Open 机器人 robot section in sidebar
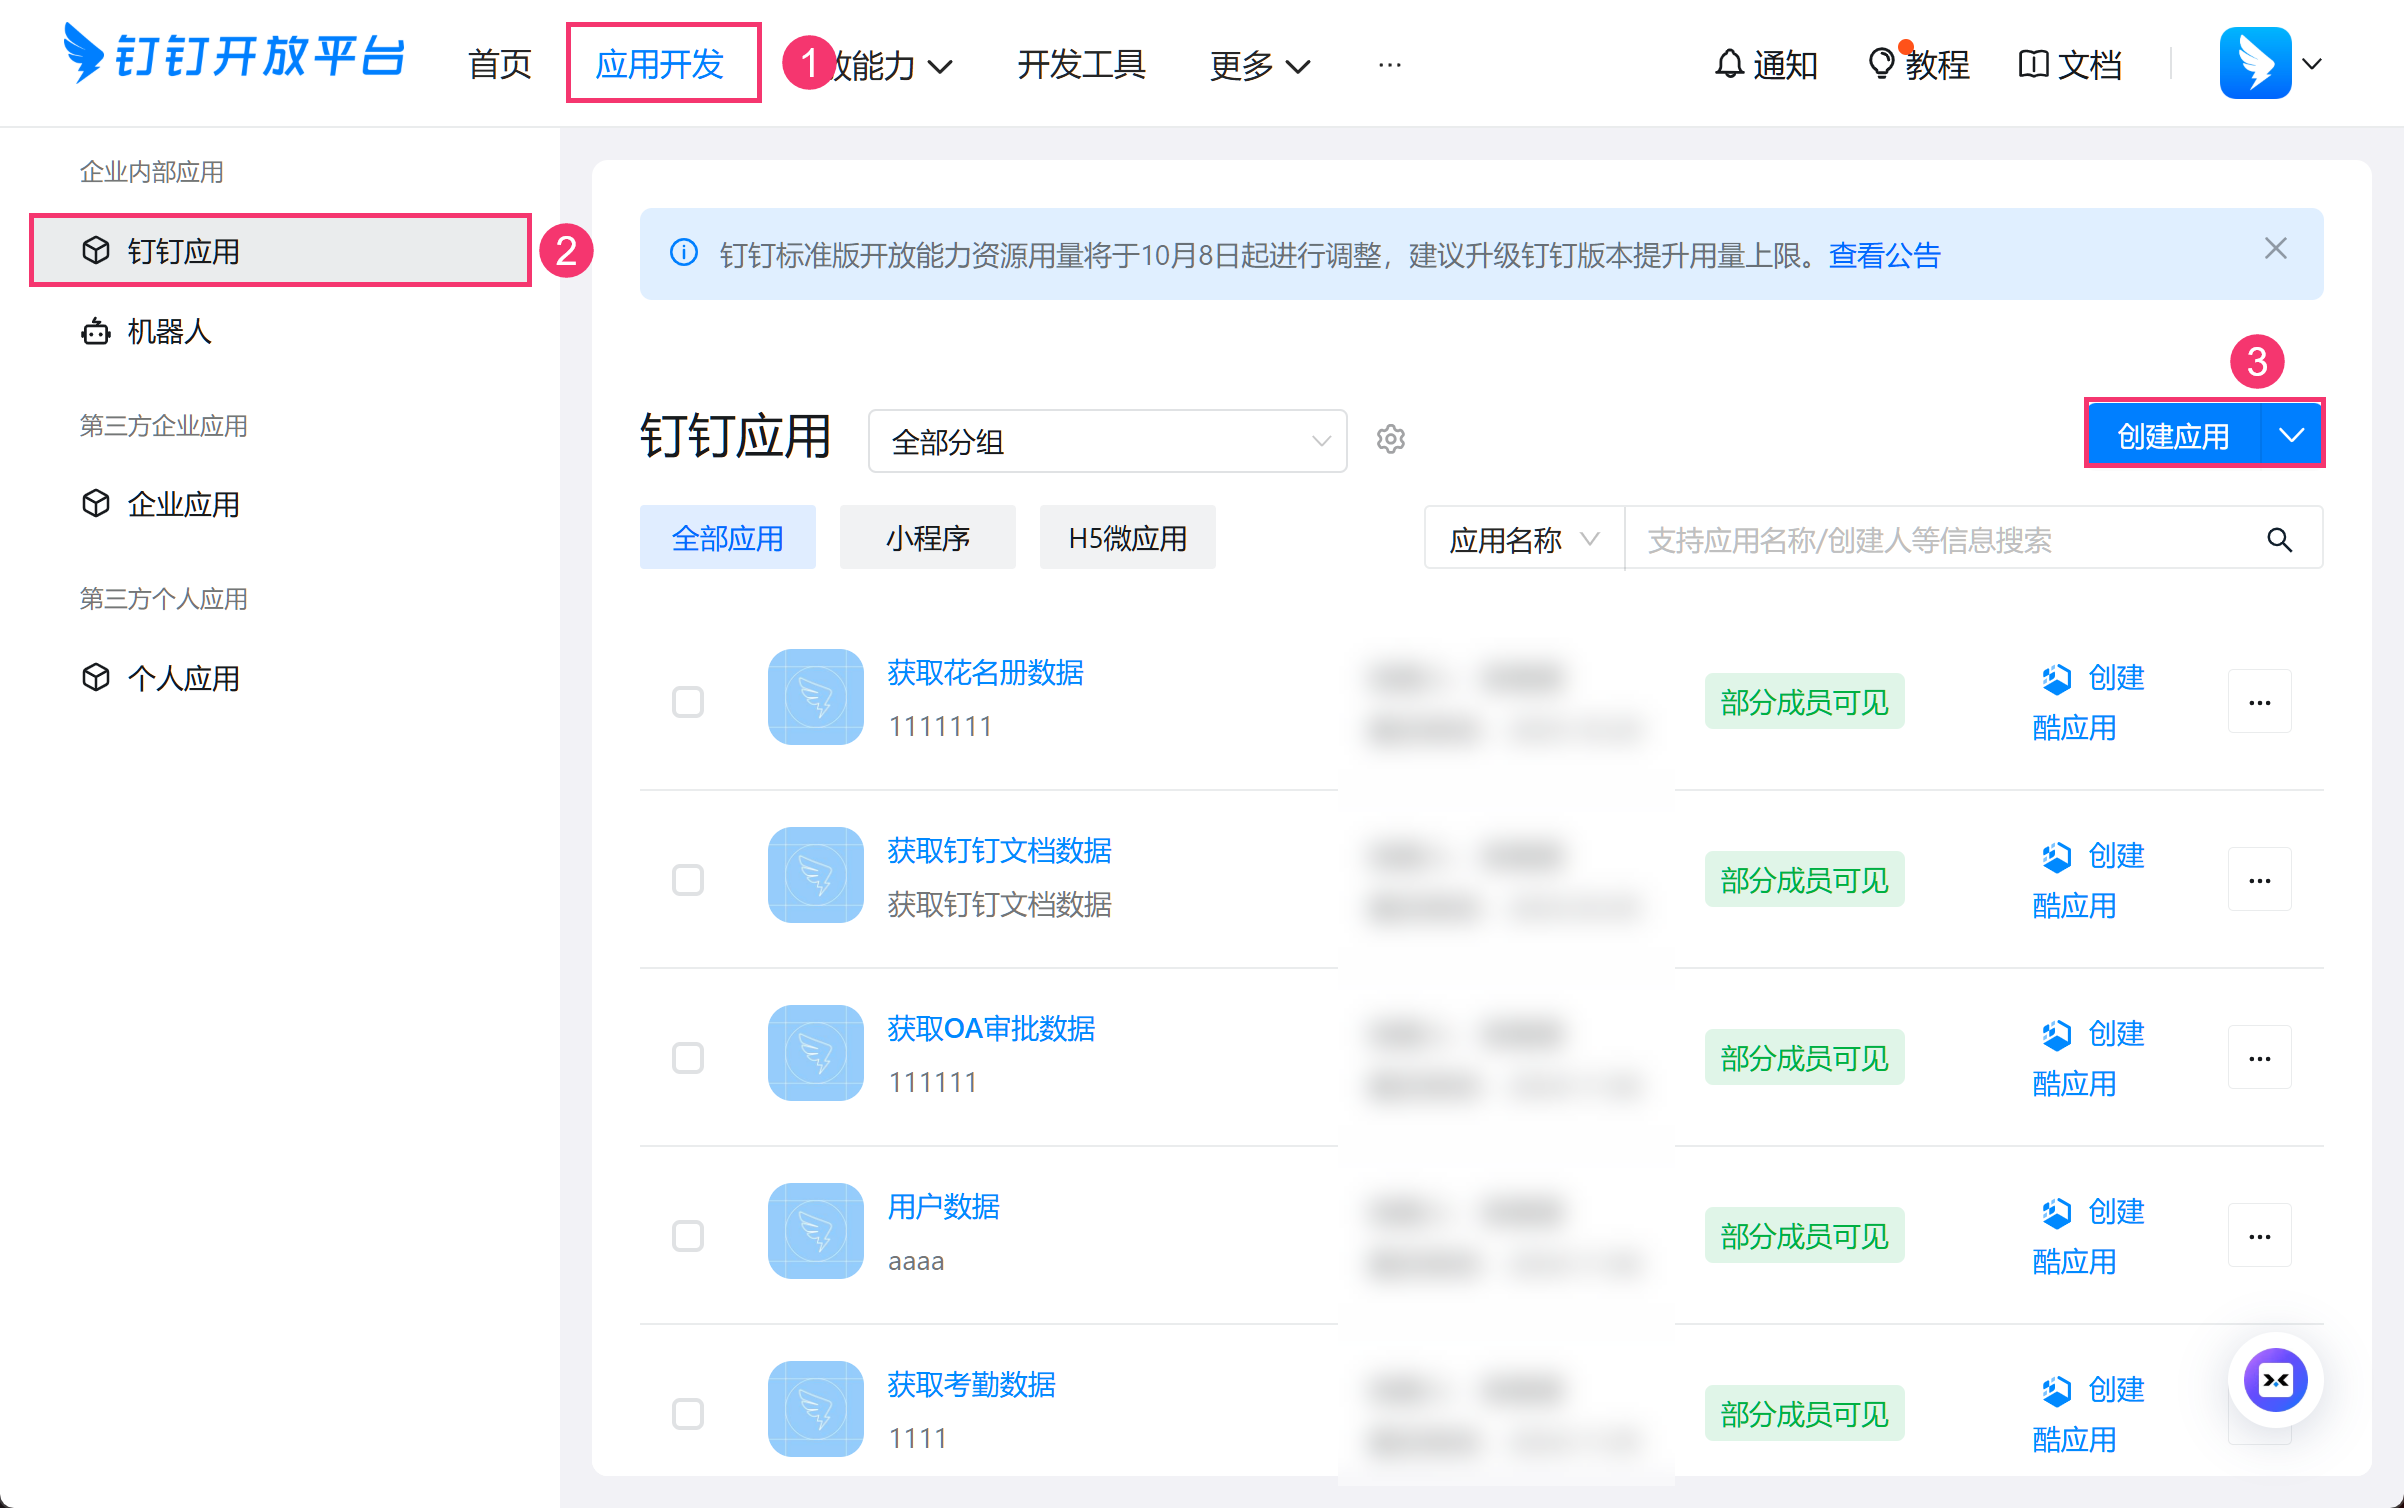 point(168,331)
